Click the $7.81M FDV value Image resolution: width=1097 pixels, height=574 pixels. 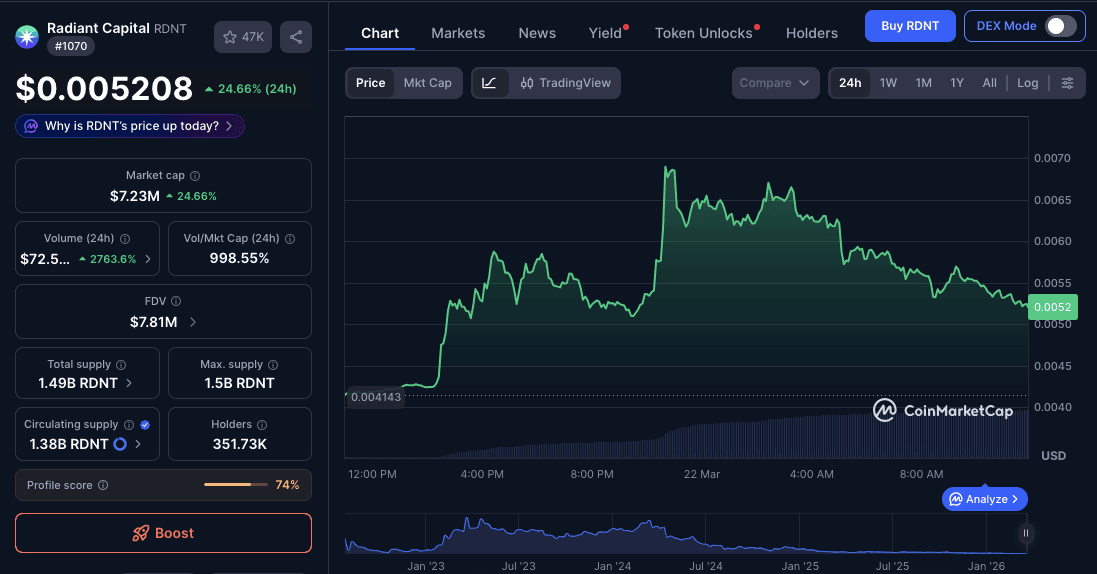tap(154, 322)
